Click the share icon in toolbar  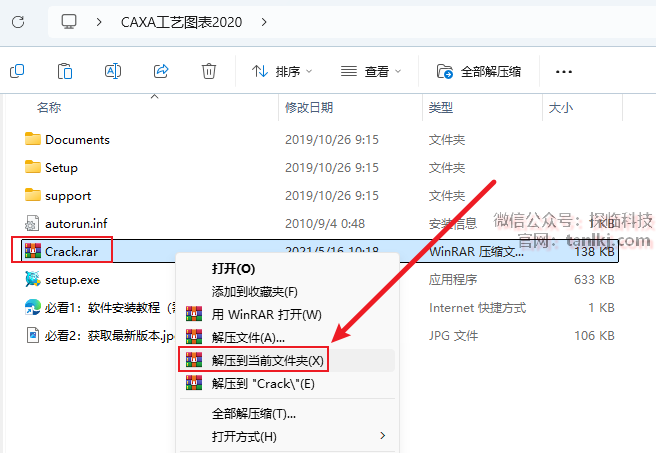161,71
